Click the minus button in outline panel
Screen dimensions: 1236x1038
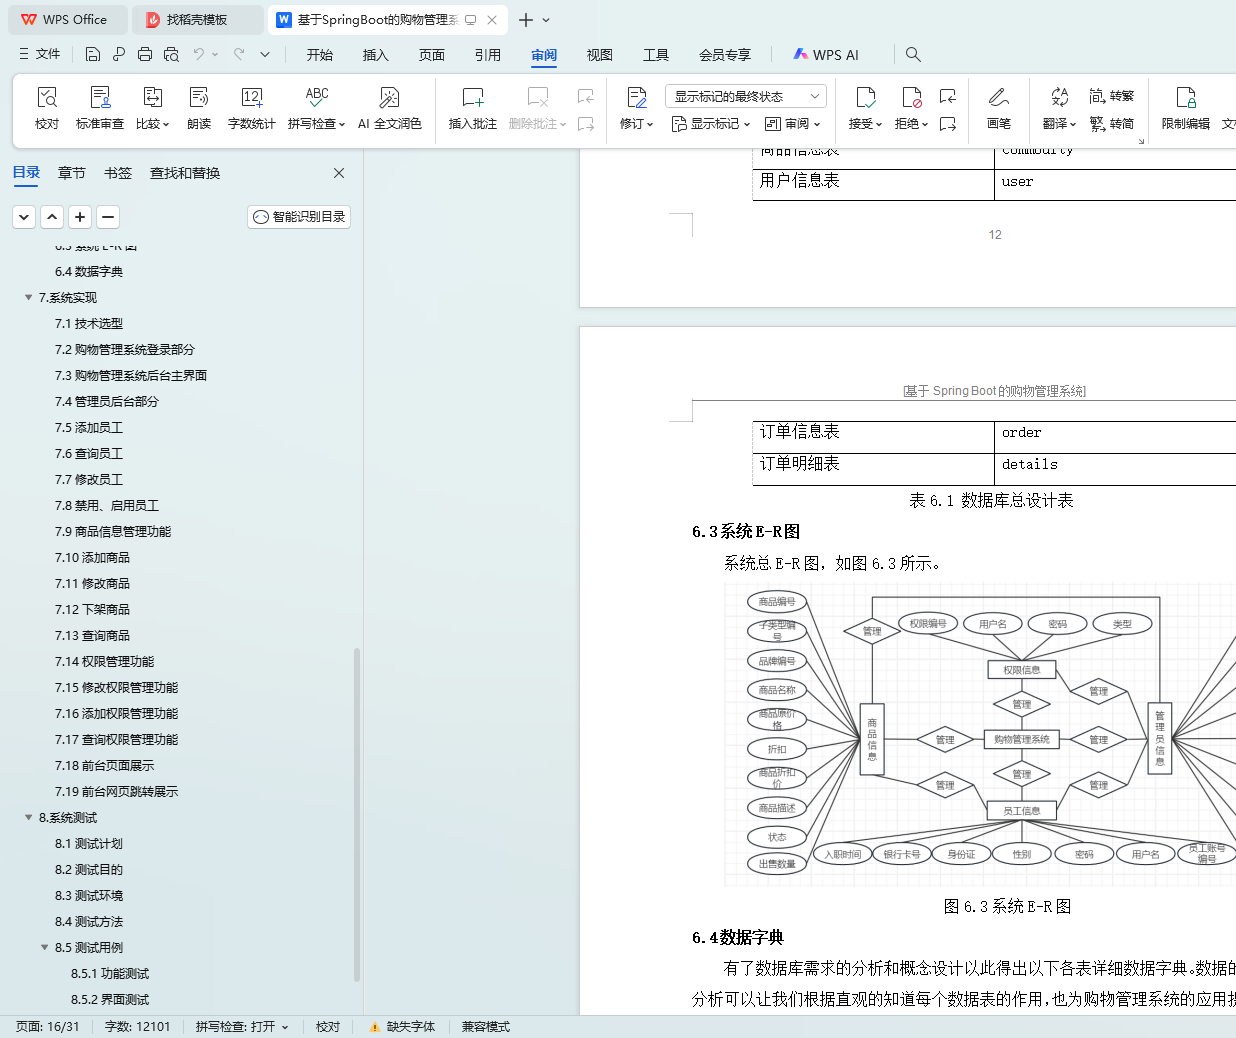coord(109,217)
